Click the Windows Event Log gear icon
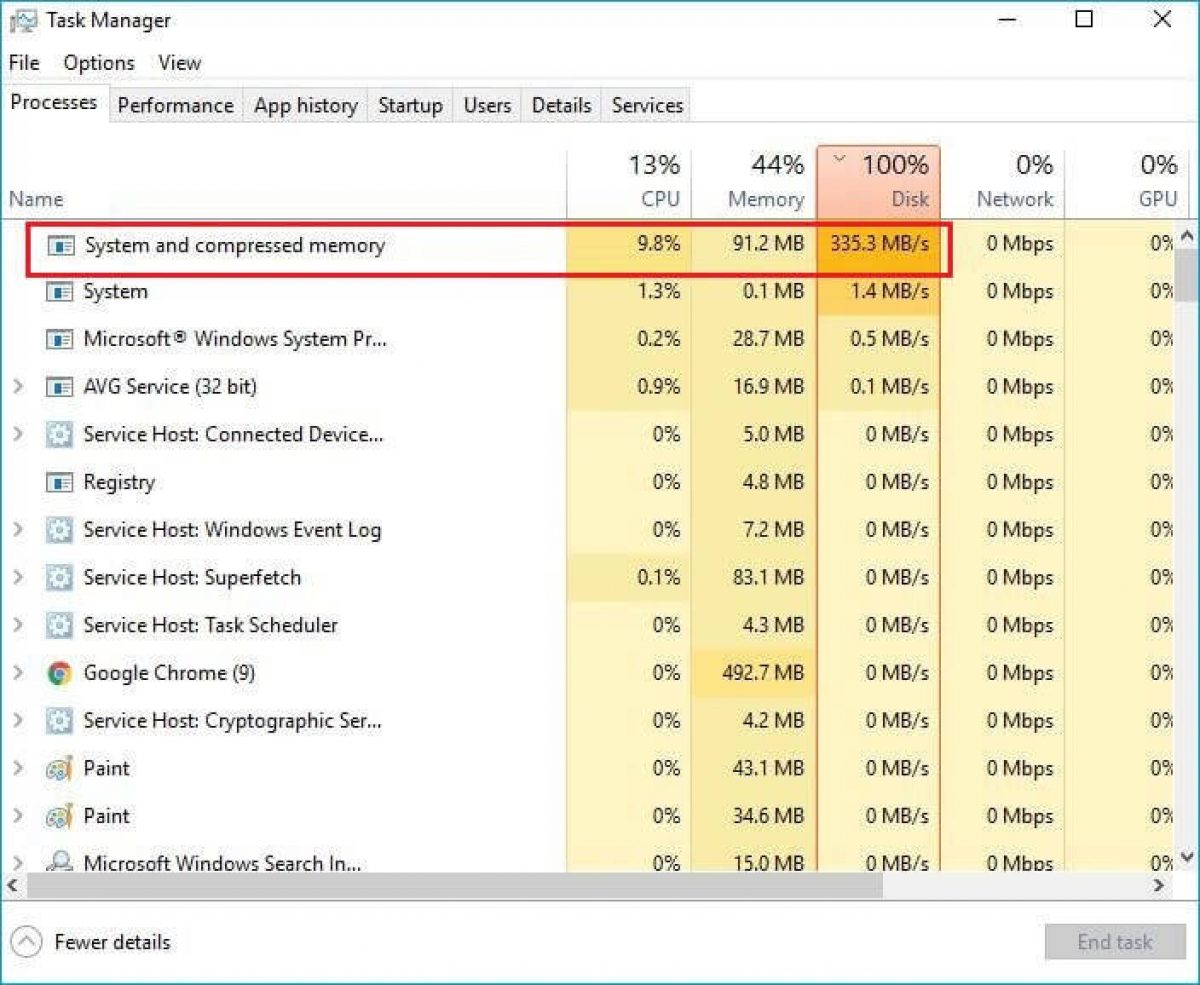Image resolution: width=1200 pixels, height=985 pixels. (x=60, y=530)
